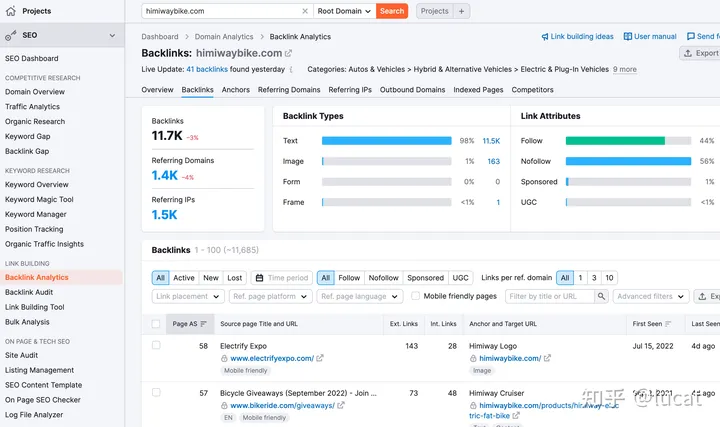Open the Competitors tab
This screenshot has height=427, width=720.
532,90
